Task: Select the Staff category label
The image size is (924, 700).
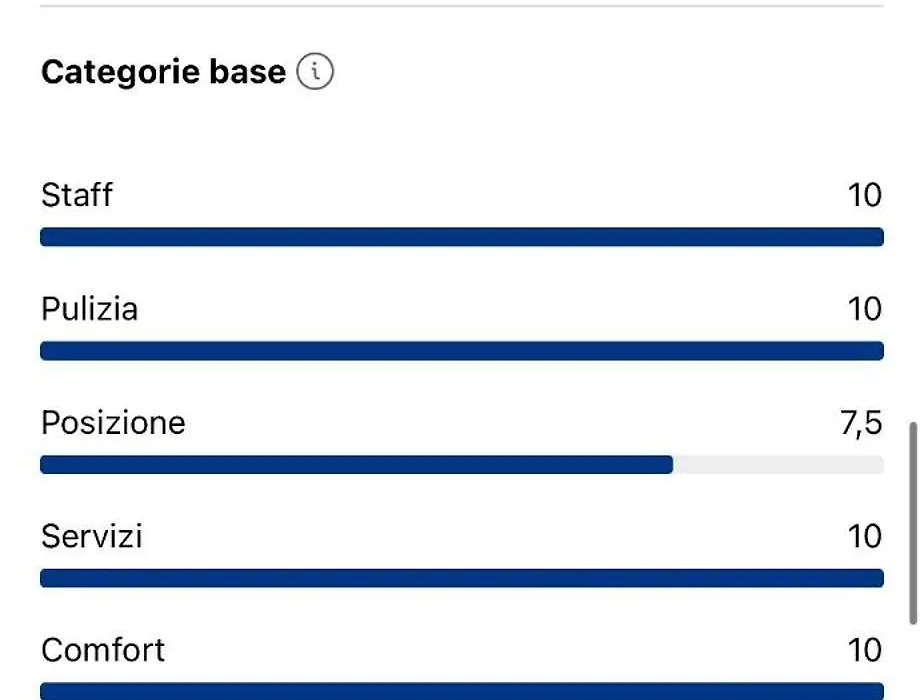Action: click(77, 194)
